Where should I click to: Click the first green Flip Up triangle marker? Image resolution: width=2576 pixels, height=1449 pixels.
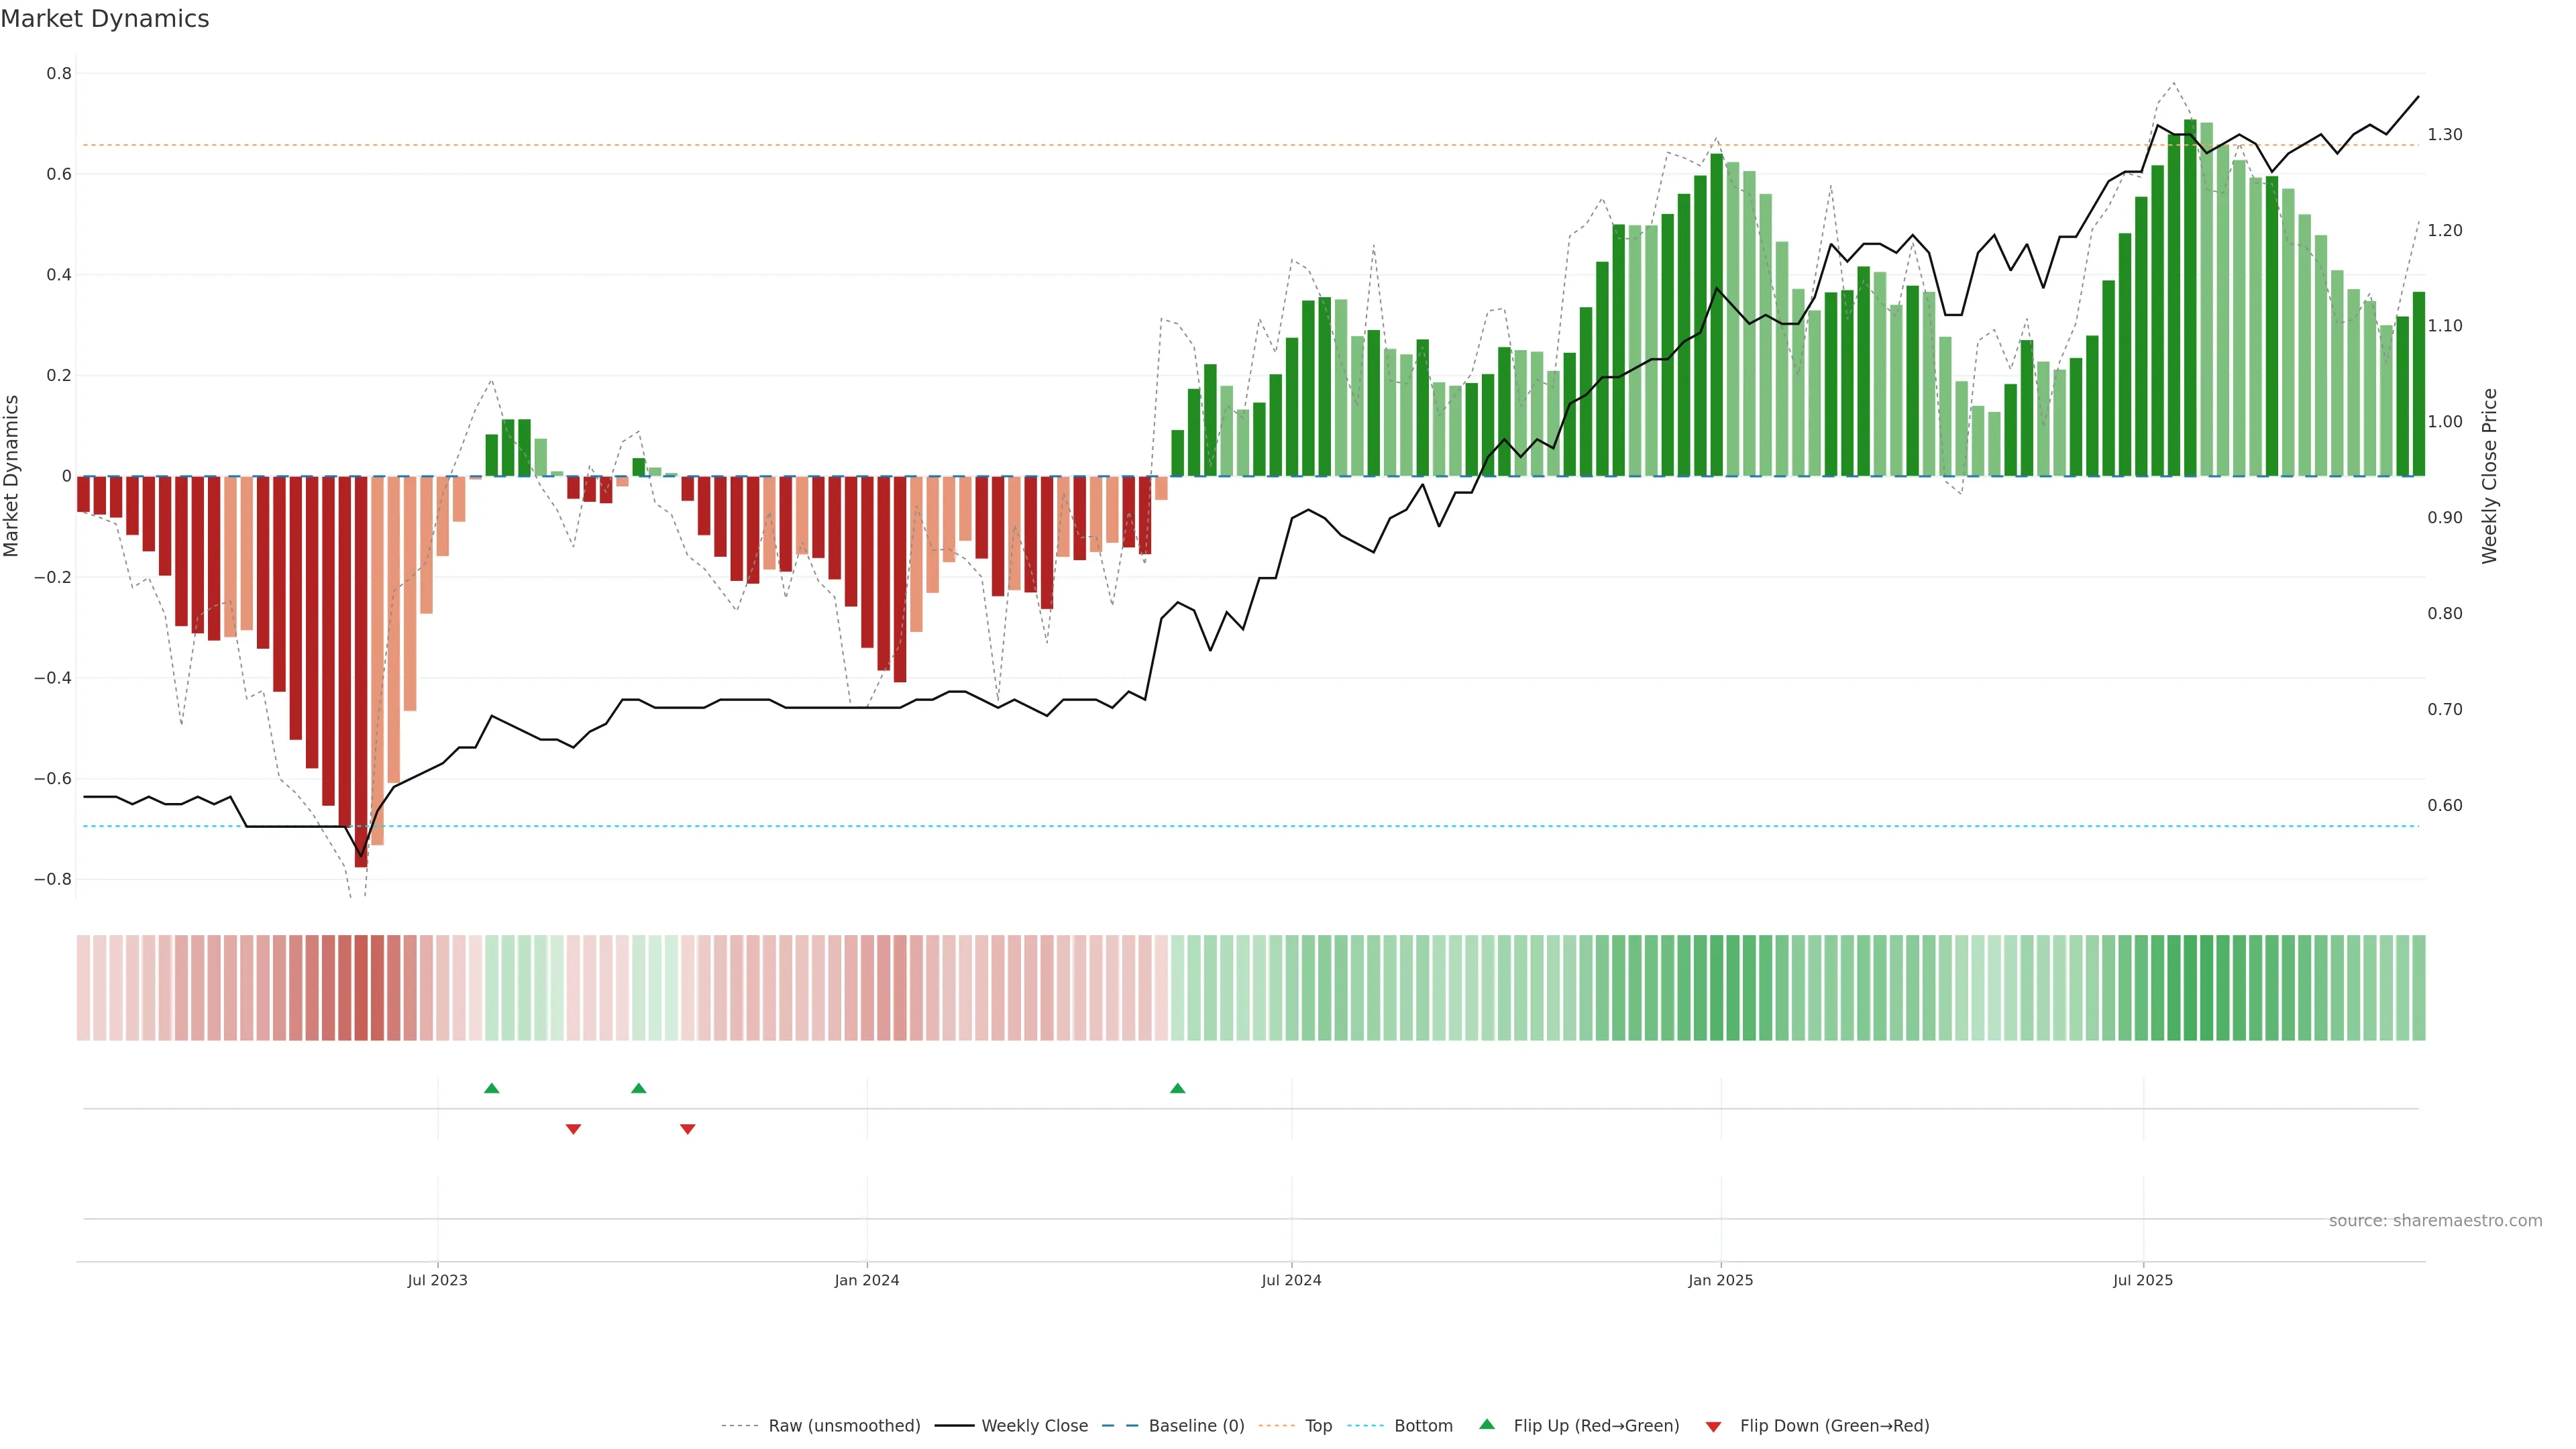(491, 1088)
